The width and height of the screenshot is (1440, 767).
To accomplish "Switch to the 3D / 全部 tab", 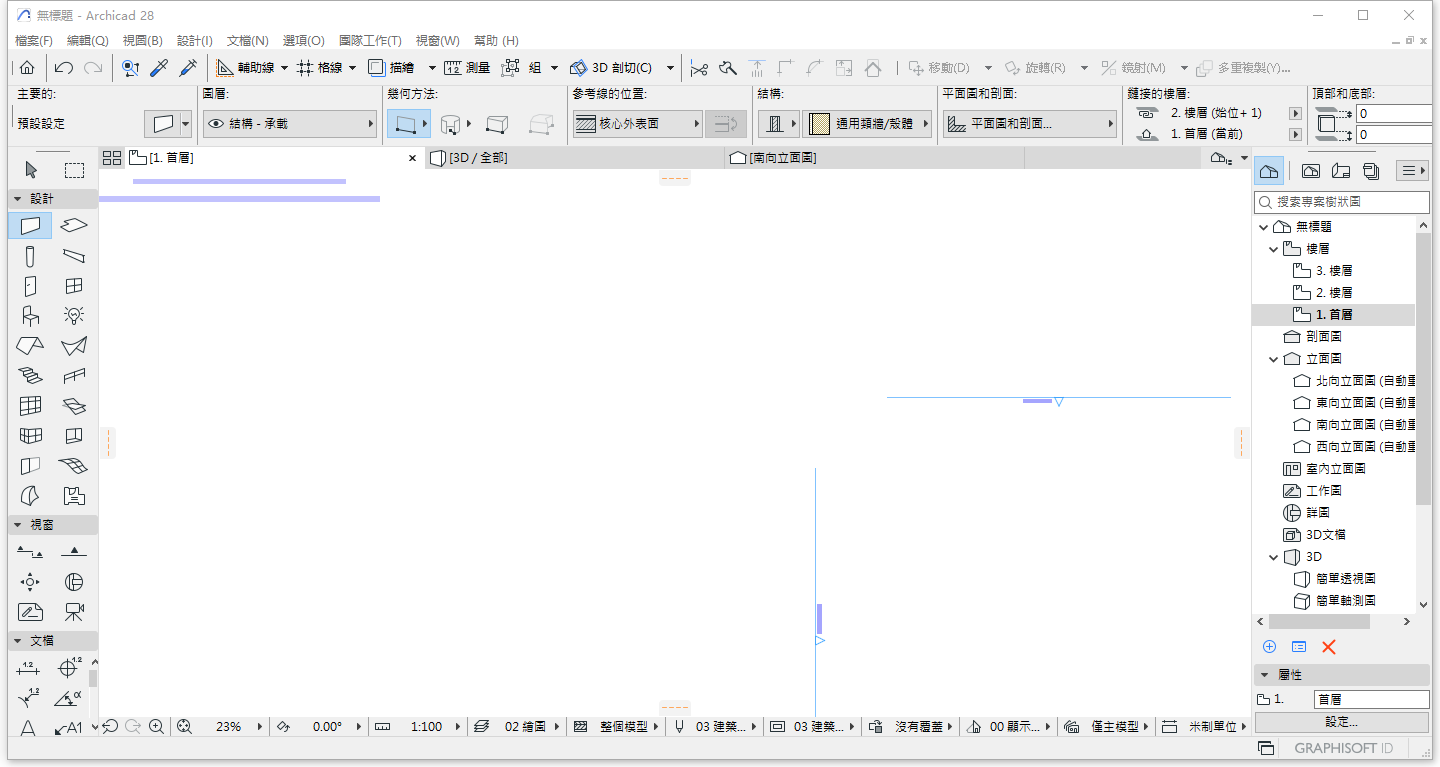I will (575, 158).
